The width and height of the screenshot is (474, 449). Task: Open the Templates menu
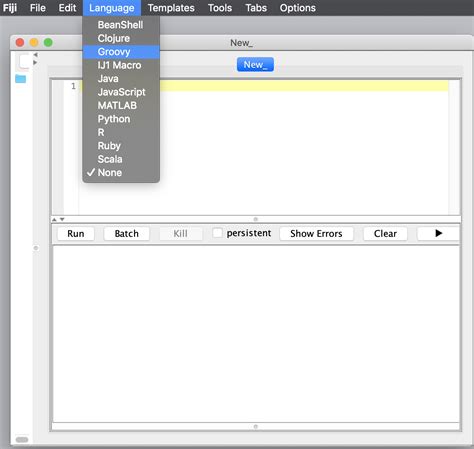pos(171,8)
